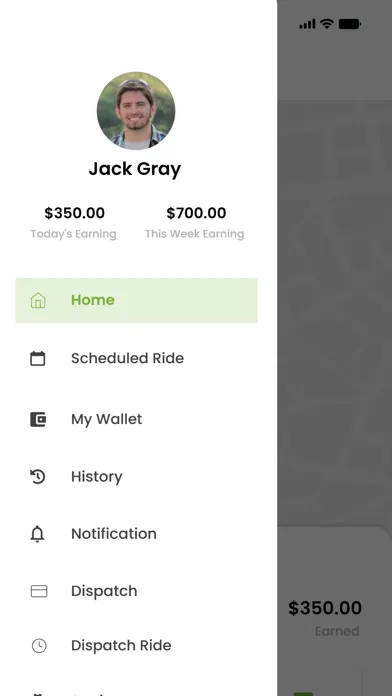Screen dimensions: 392x696
Task: Tap the Dispatch card icon
Action: point(39,591)
